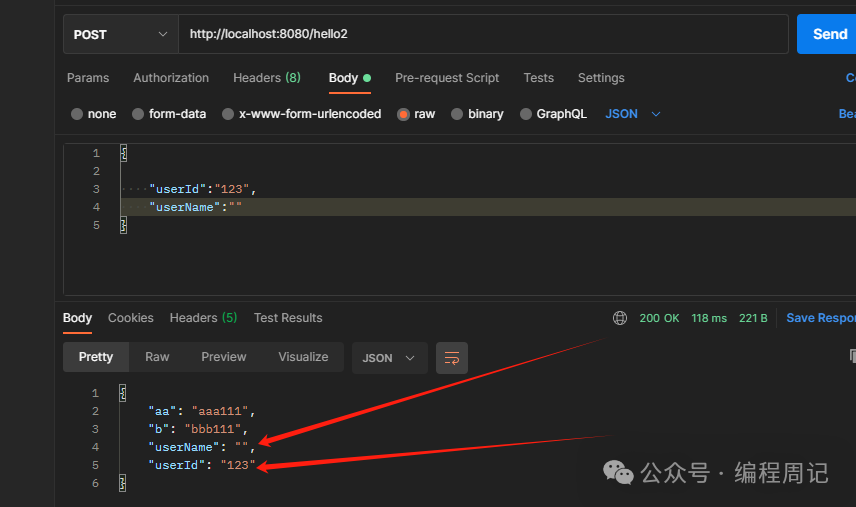Viewport: 856px width, 507px height.
Task: Click the Save Response link
Action: pos(821,318)
